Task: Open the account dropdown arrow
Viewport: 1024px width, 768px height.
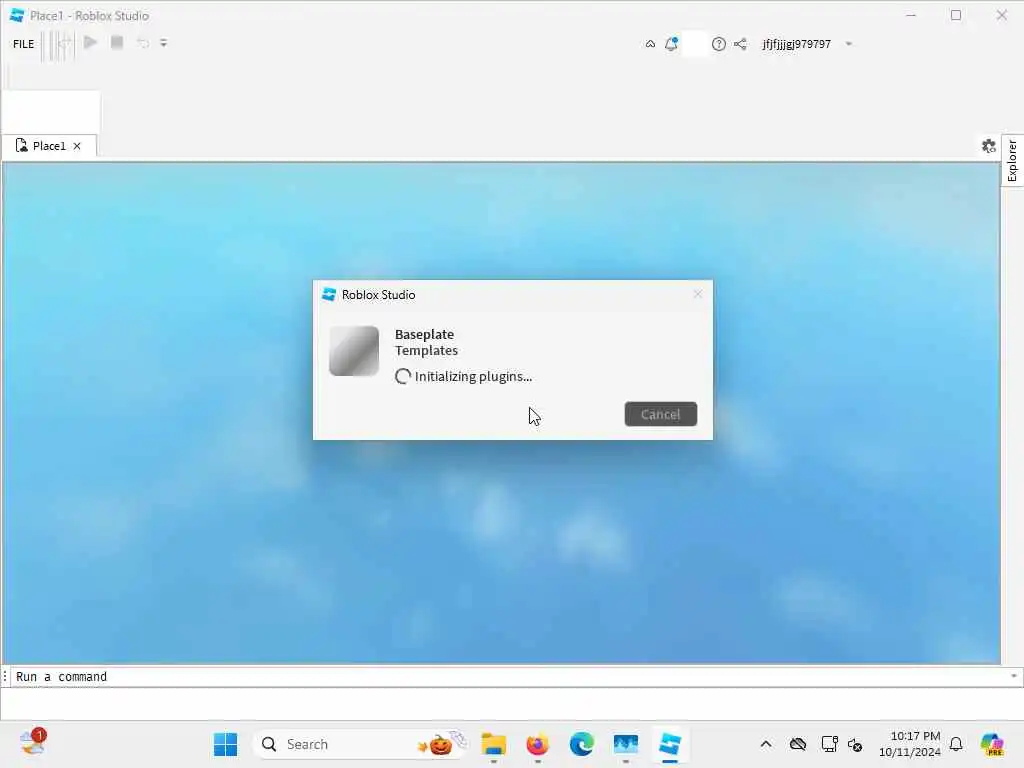Action: pyautogui.click(x=849, y=44)
